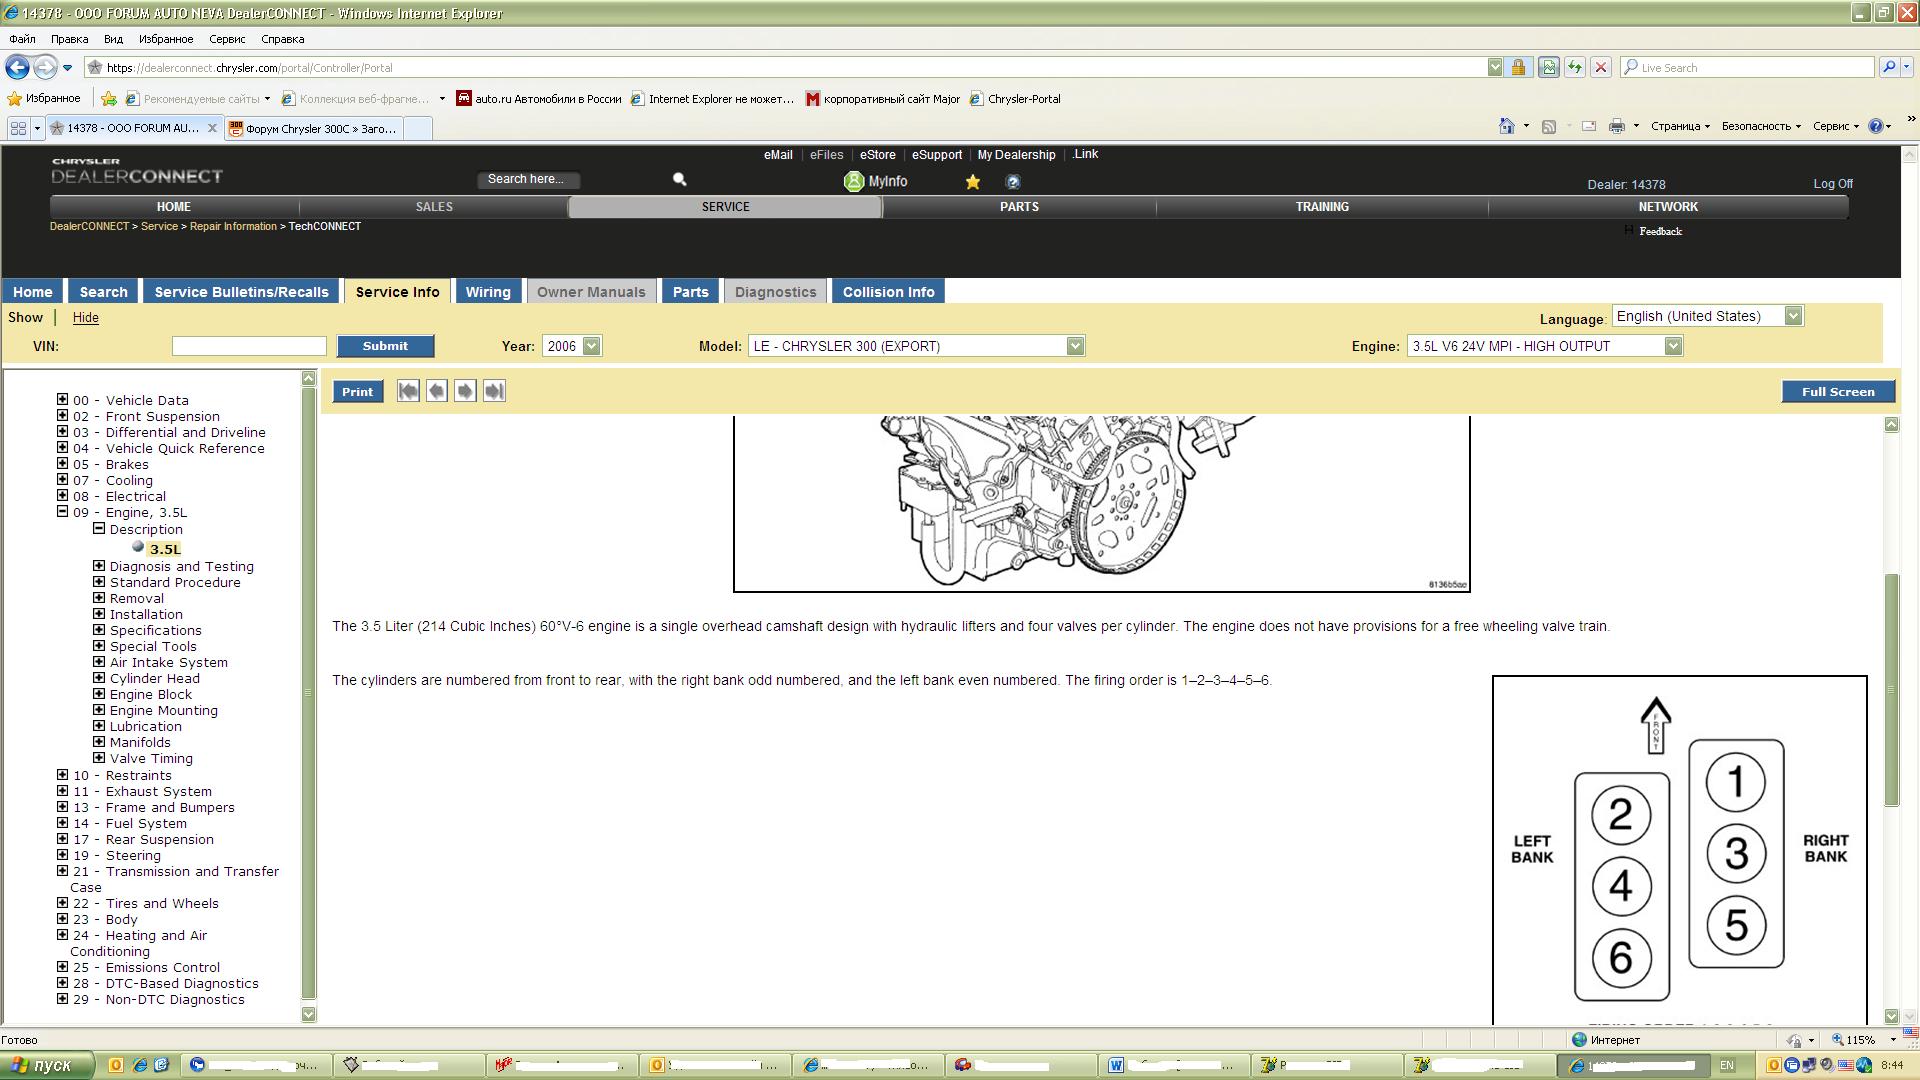1920x1080 pixels.
Task: Click the browser Back arrow button
Action: pos(17,67)
